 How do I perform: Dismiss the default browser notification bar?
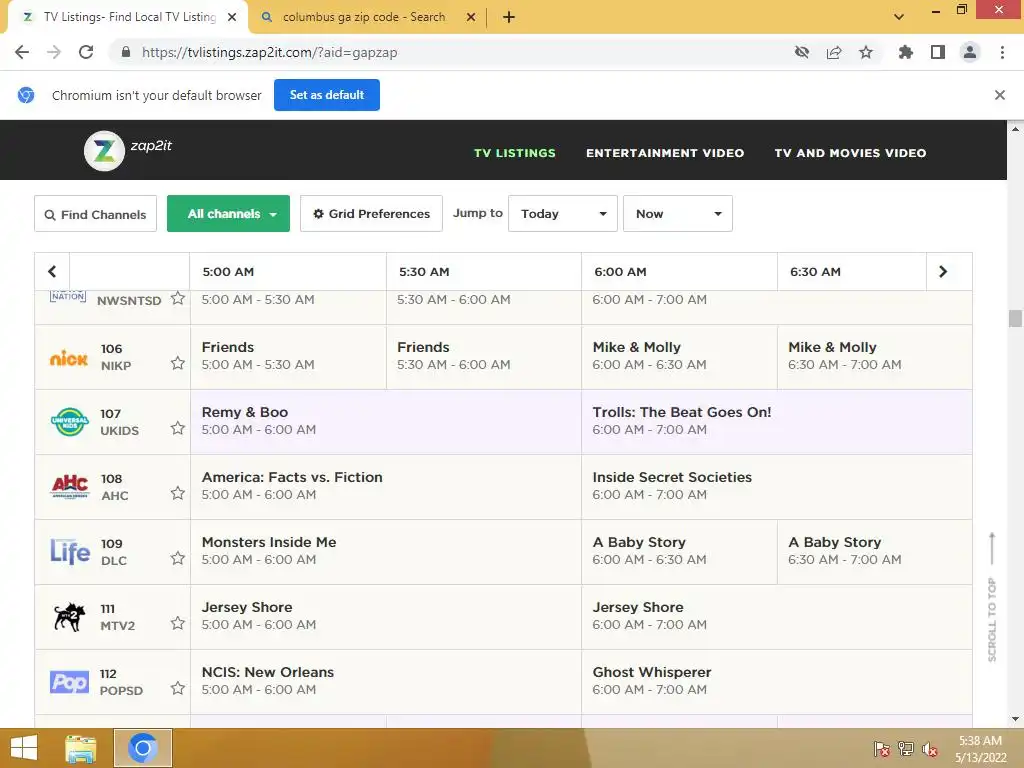coord(1000,95)
